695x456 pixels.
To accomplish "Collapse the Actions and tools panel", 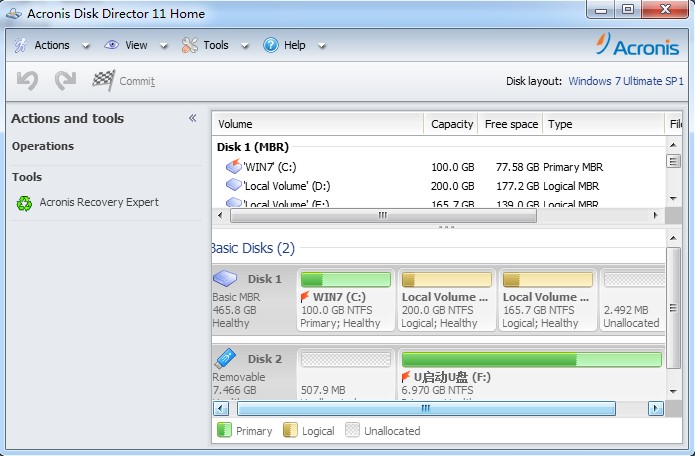I will [192, 118].
